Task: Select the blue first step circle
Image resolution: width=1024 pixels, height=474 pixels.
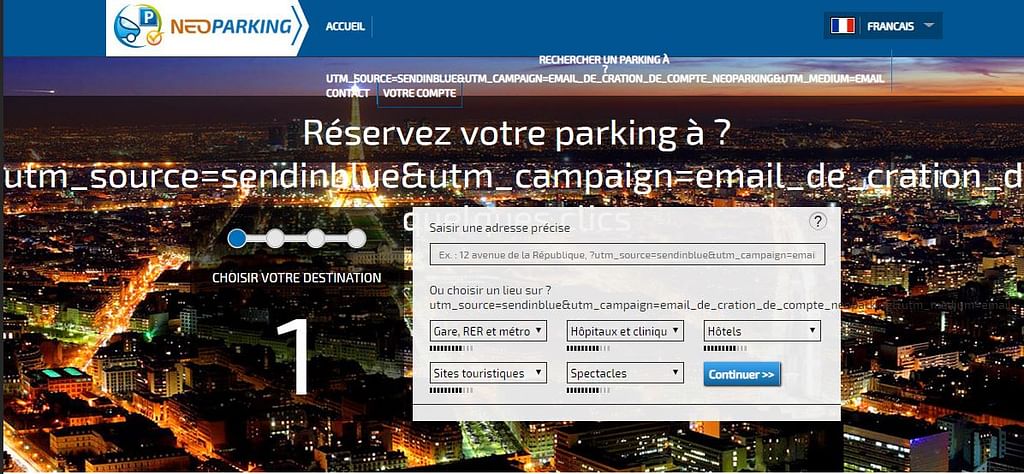Action: pos(237,238)
